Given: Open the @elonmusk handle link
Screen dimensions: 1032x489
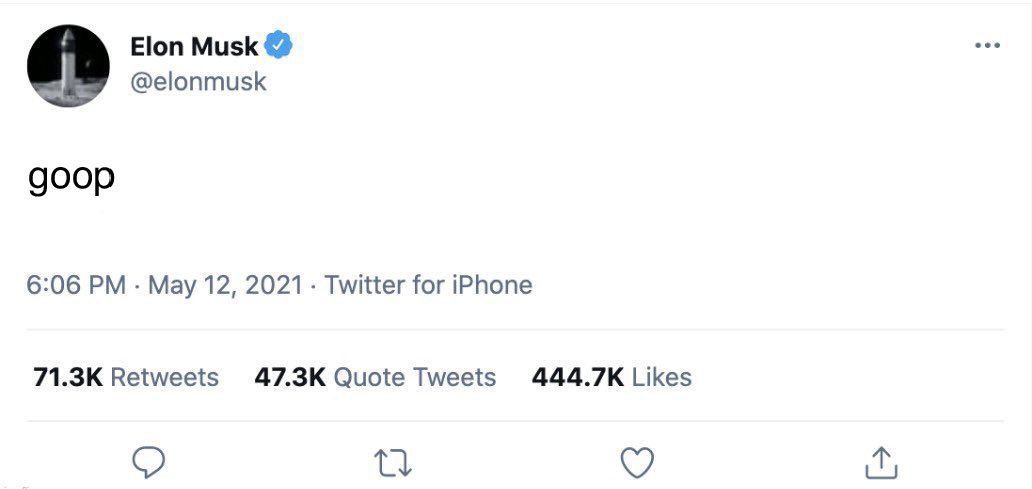Looking at the screenshot, I should tap(198, 82).
